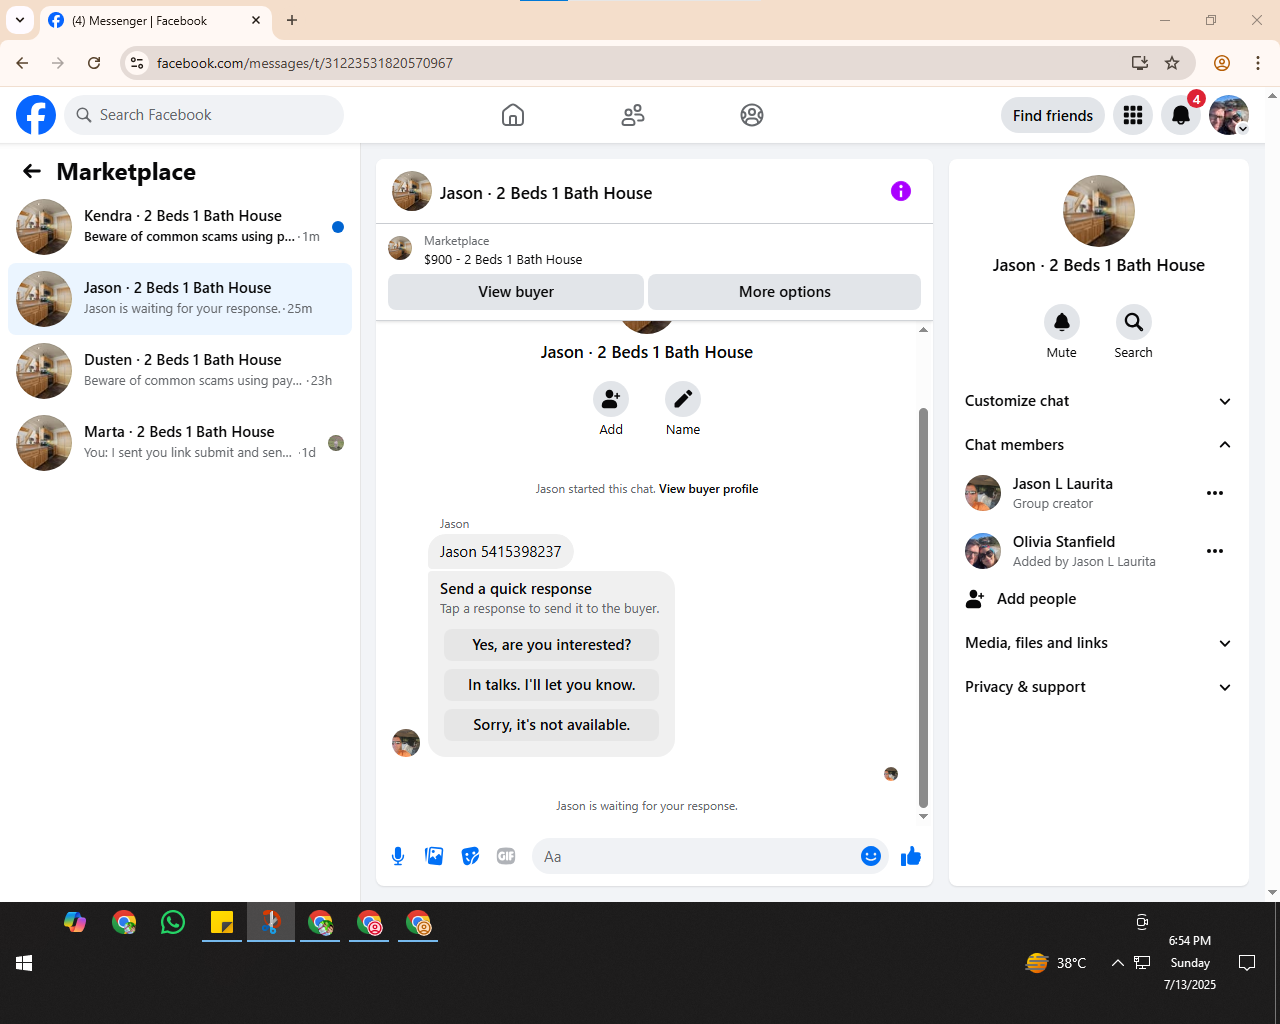Open the Kendra 2 Beds 1 Bath House chat
This screenshot has height=1024, width=1280.
pyautogui.click(x=180, y=227)
